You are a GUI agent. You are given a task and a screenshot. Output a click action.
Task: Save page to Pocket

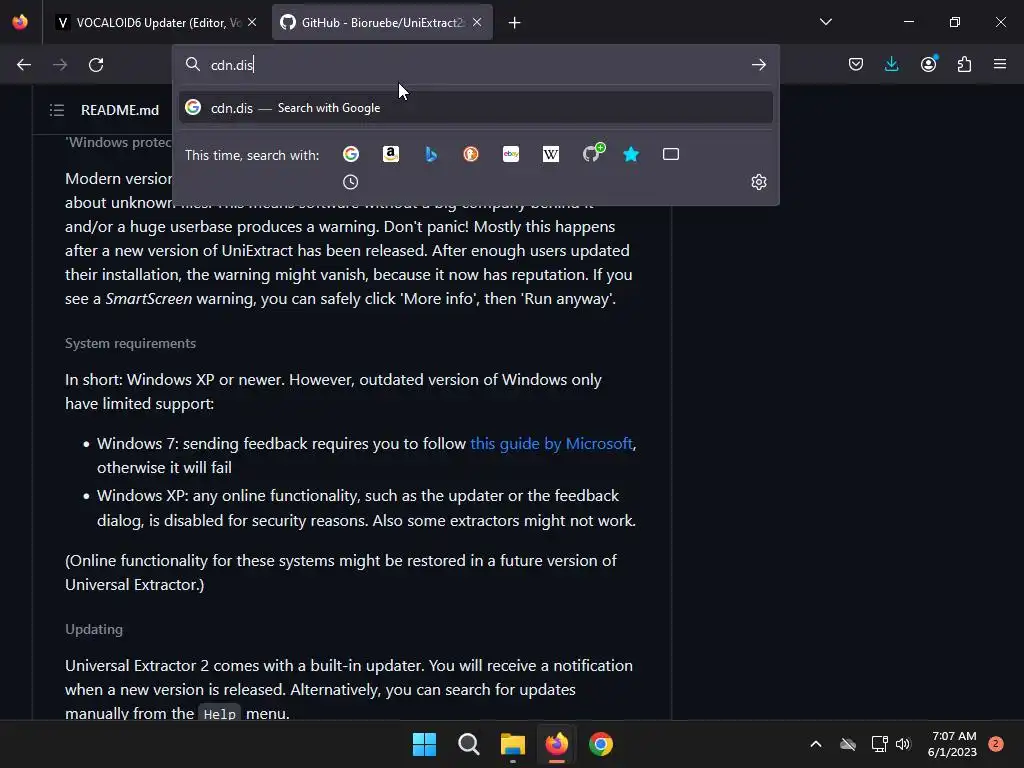(x=856, y=65)
